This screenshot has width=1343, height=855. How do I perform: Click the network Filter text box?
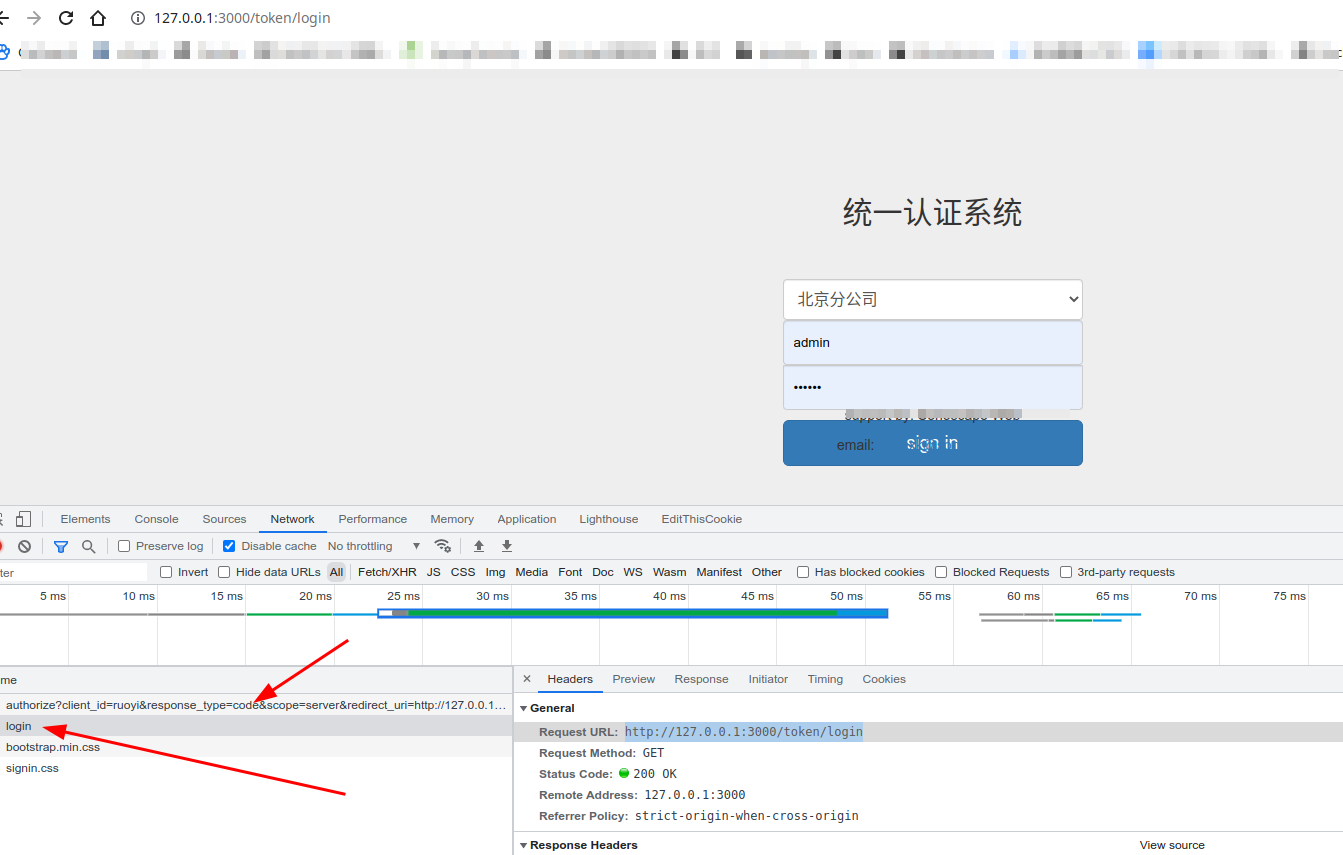coord(74,573)
